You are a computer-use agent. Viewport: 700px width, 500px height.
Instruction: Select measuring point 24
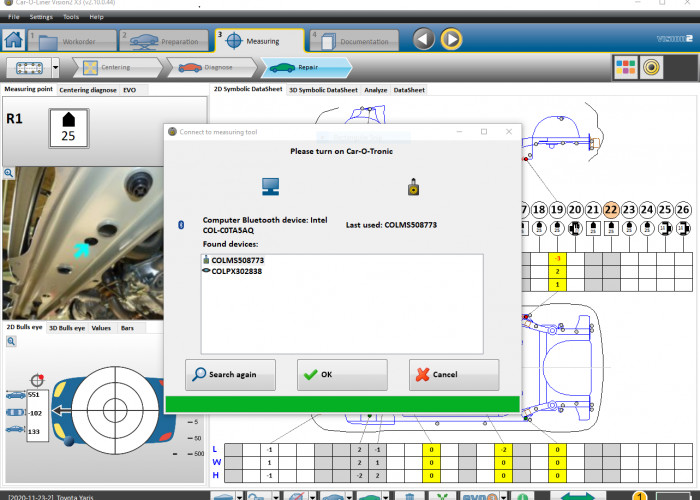coord(647,209)
